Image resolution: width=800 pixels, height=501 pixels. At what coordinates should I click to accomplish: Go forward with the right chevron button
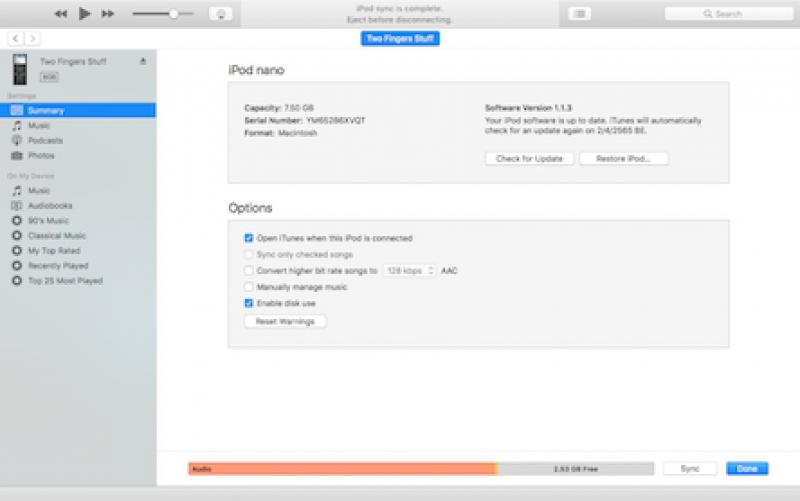(x=33, y=38)
